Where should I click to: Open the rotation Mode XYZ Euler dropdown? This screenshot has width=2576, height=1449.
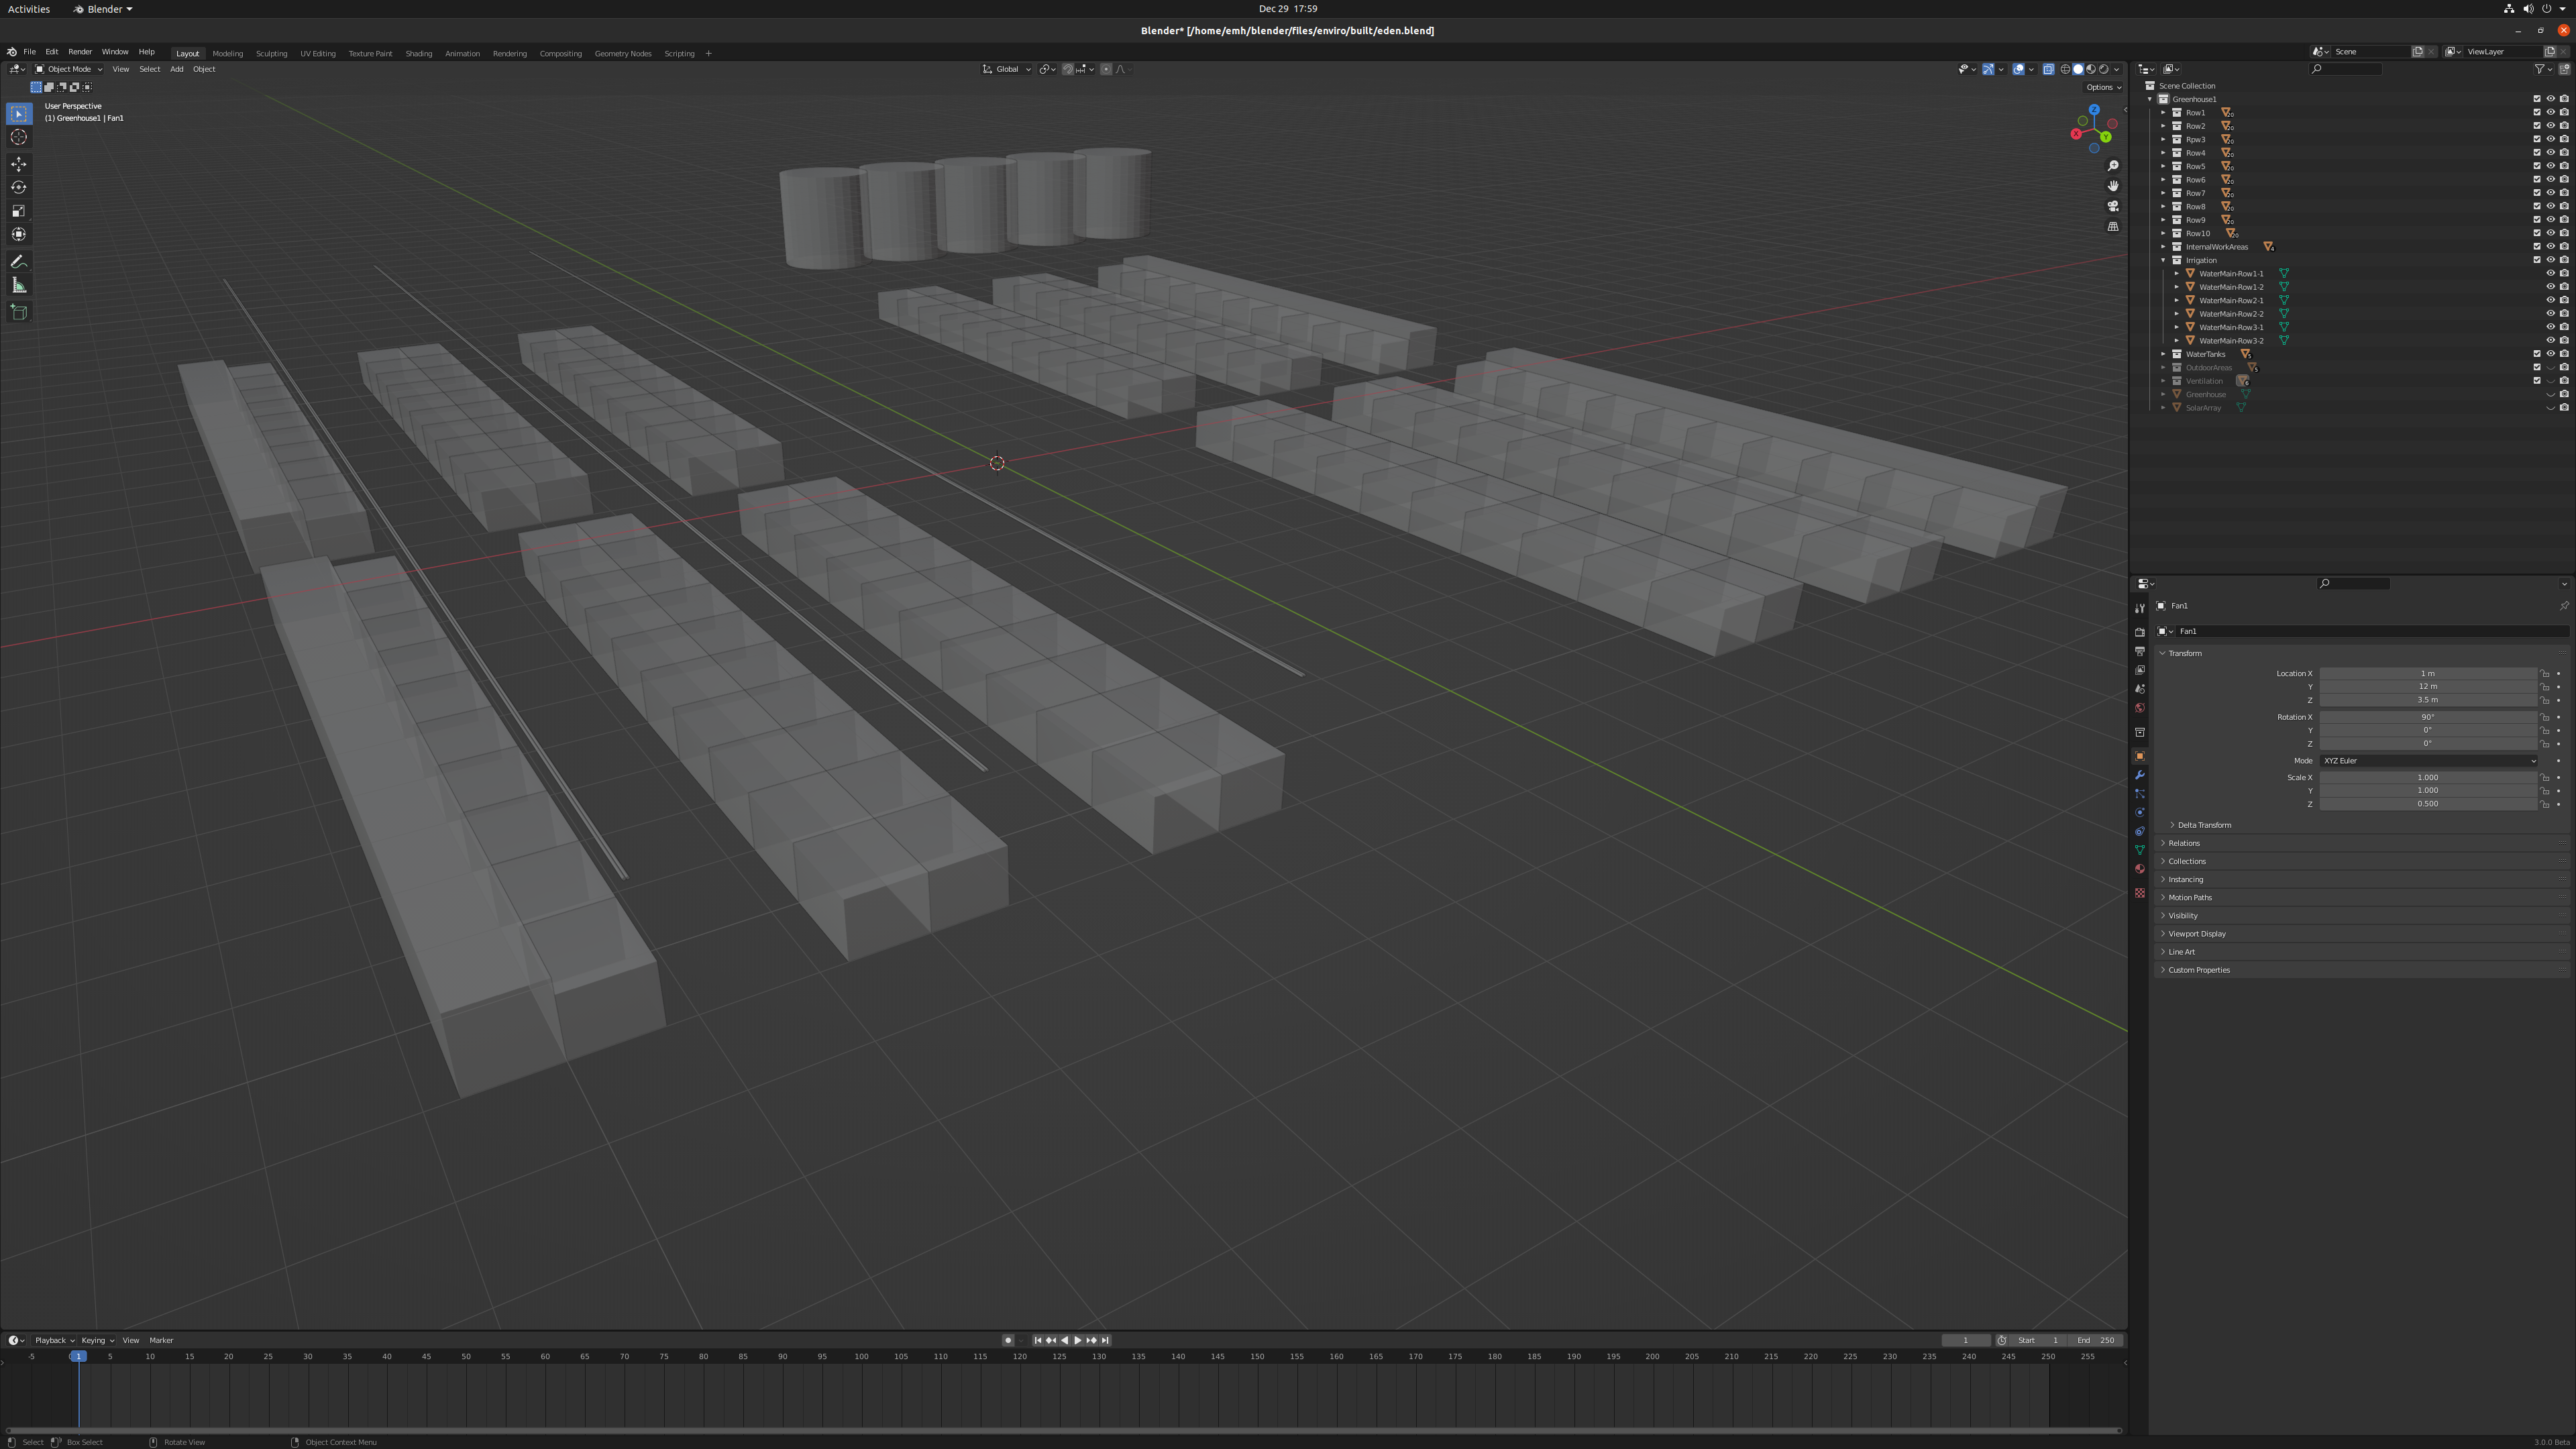[x=2429, y=761]
